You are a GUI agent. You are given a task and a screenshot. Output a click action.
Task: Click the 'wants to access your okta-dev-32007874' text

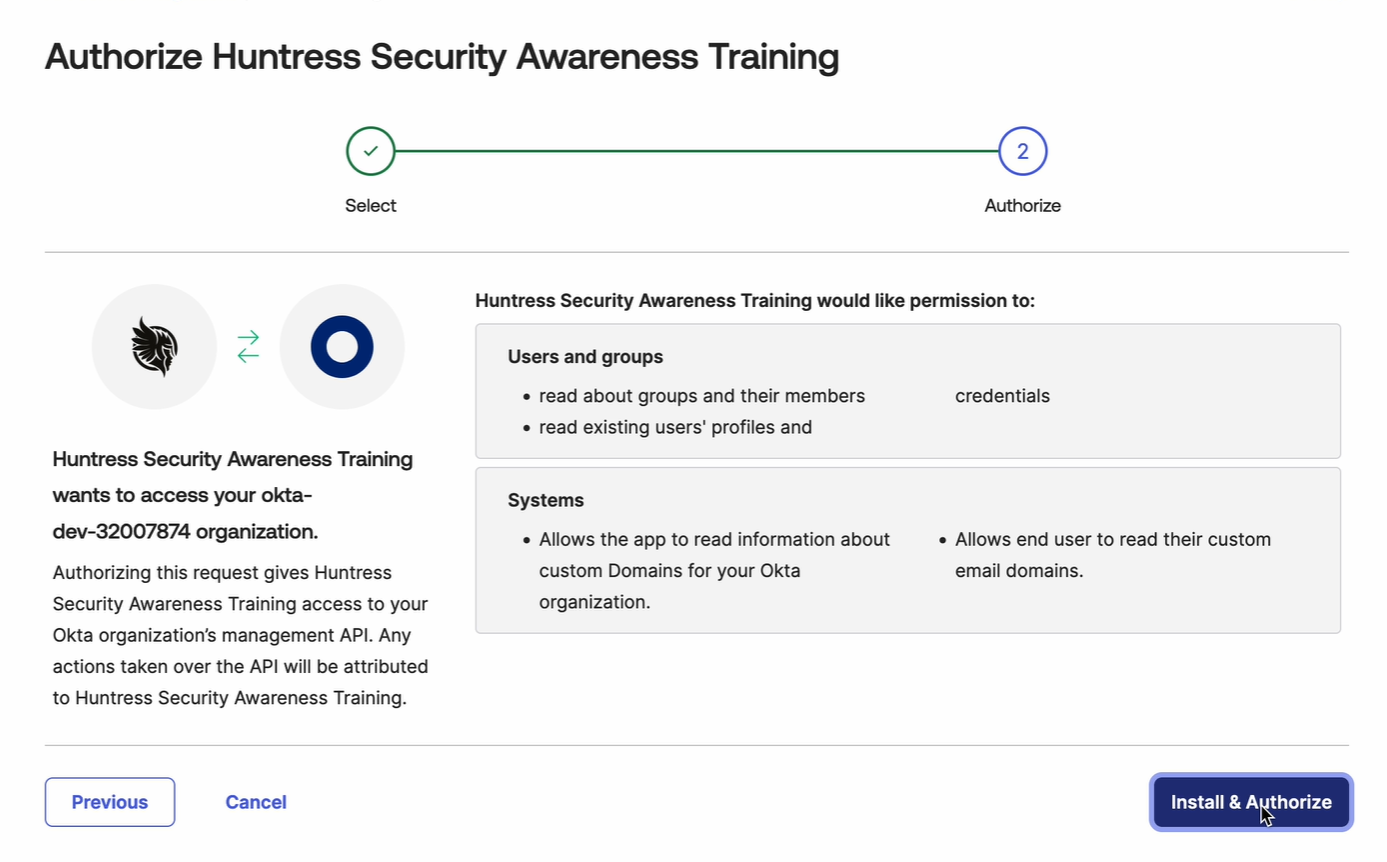pos(233,496)
